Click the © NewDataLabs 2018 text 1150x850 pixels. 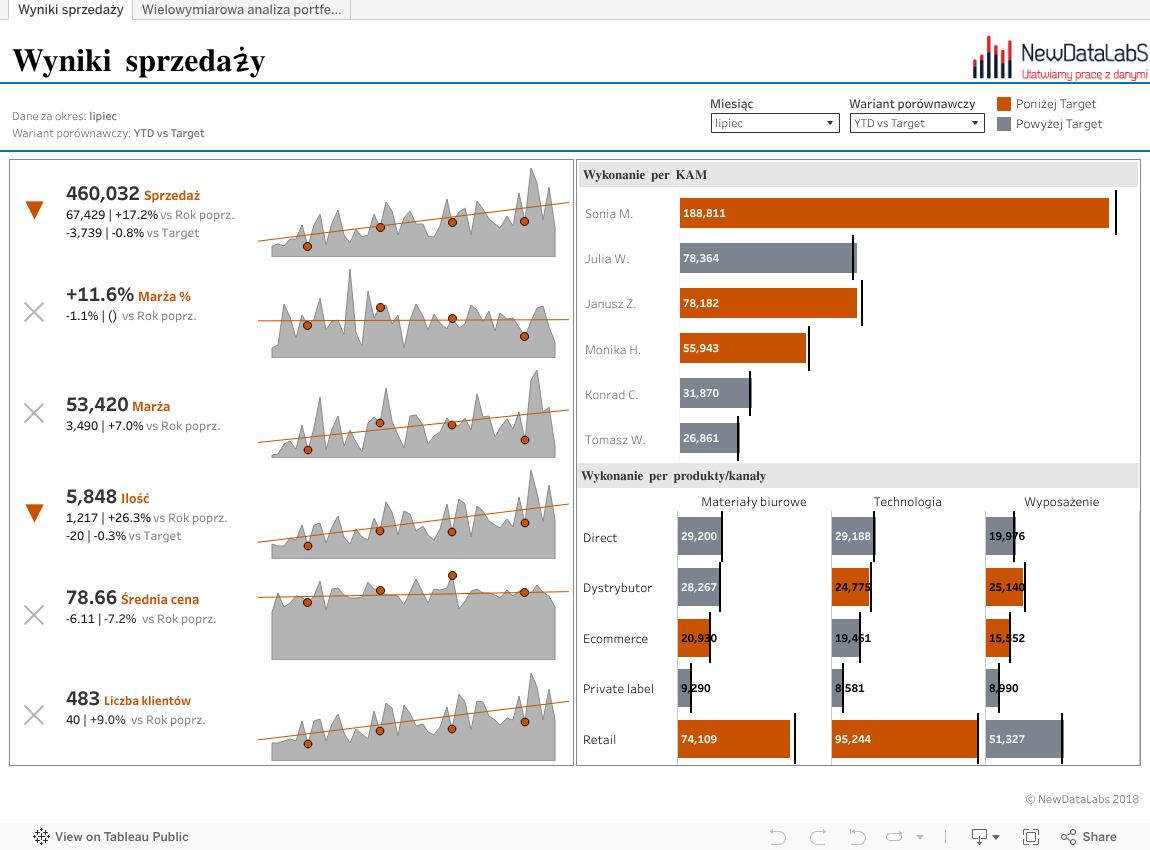[1082, 799]
